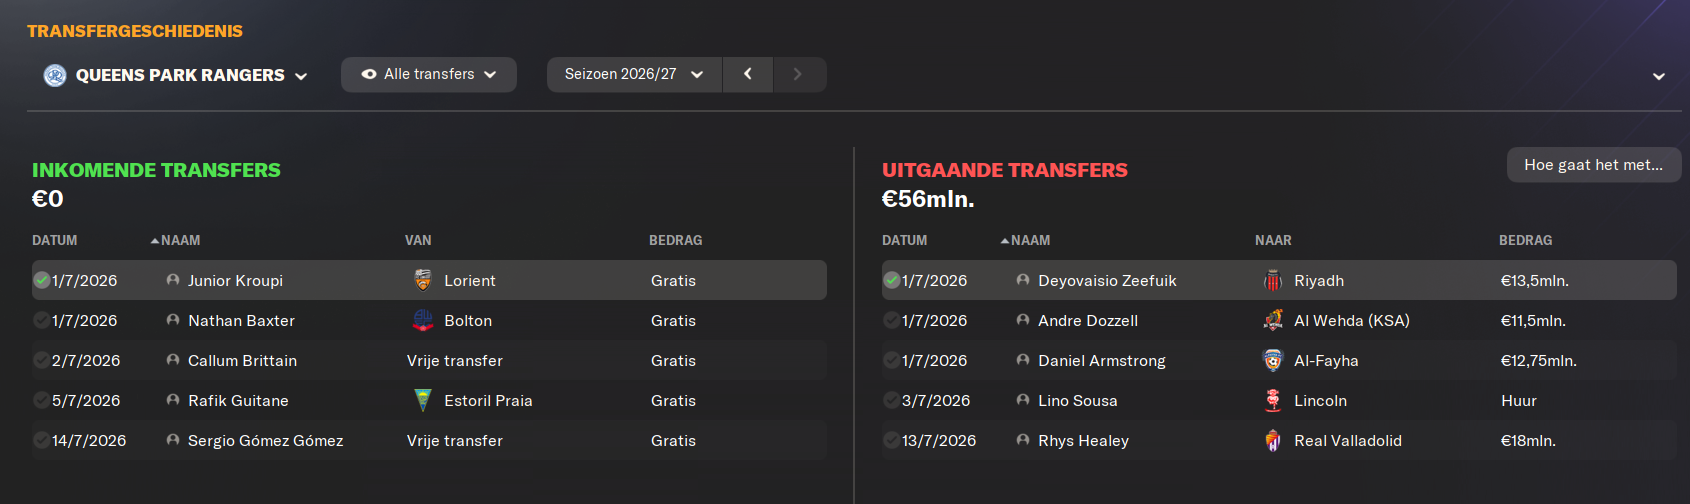Click the Real Valladolid club badge

(1273, 440)
